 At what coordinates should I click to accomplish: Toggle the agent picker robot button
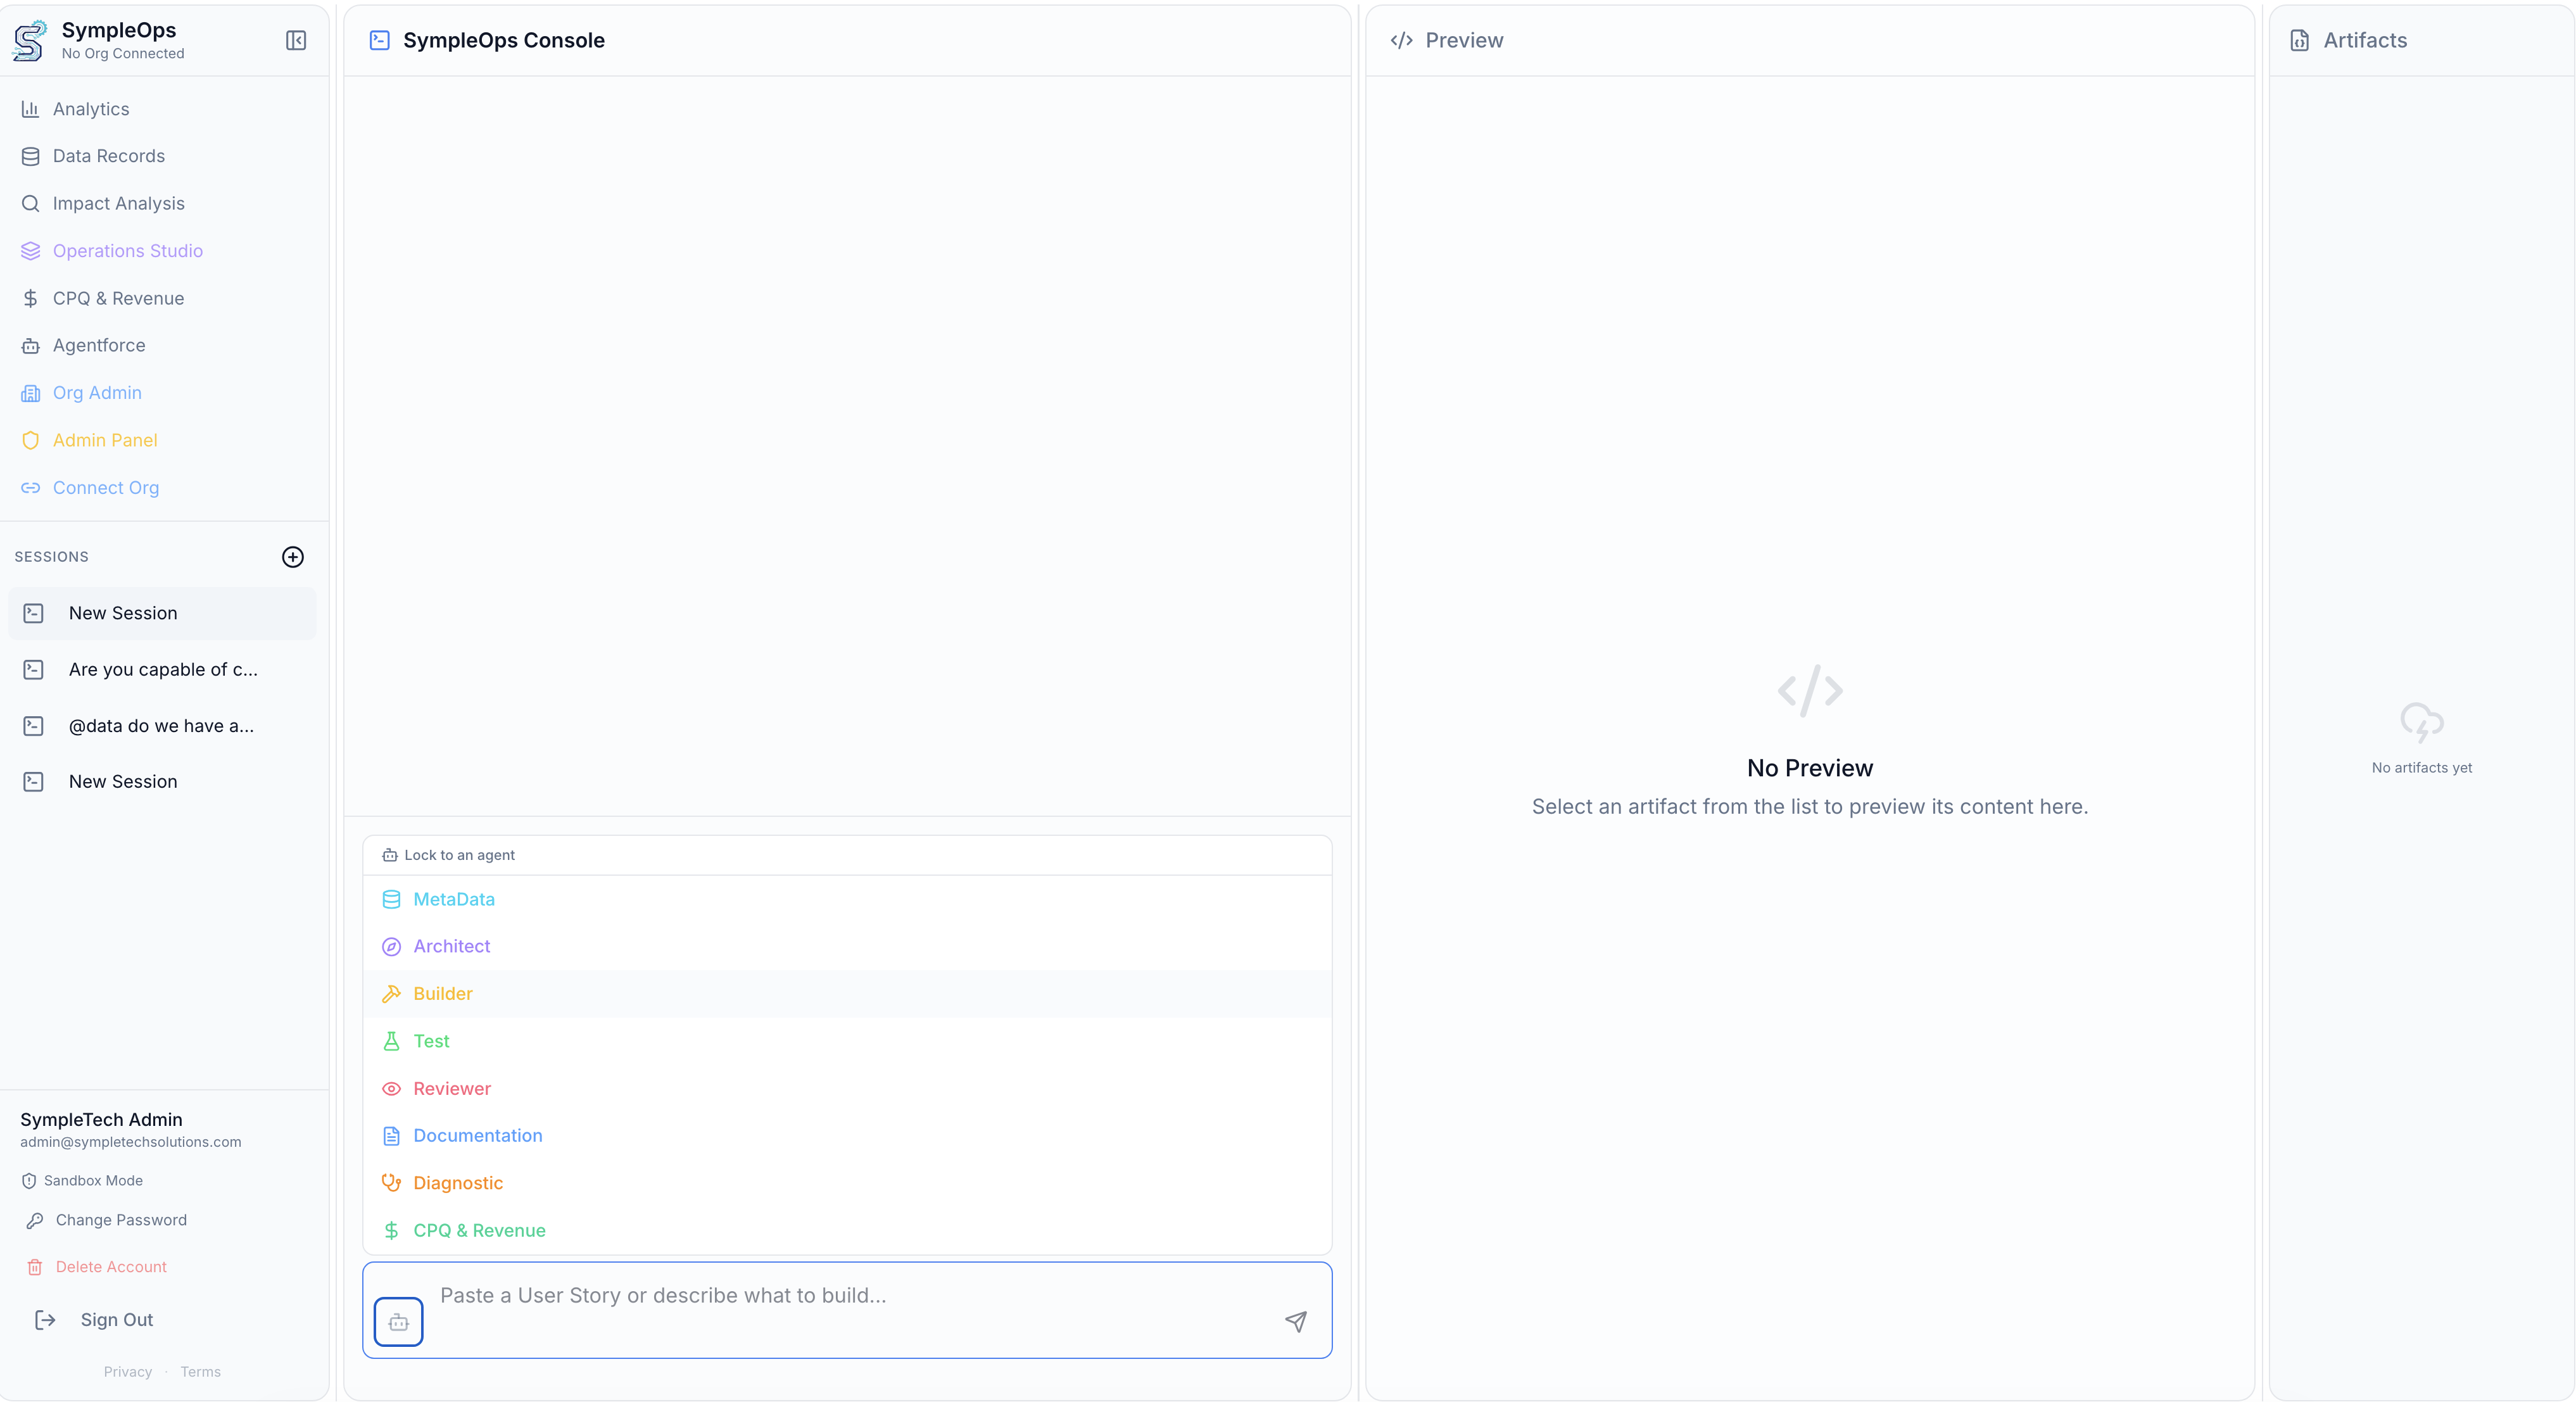coord(399,1322)
